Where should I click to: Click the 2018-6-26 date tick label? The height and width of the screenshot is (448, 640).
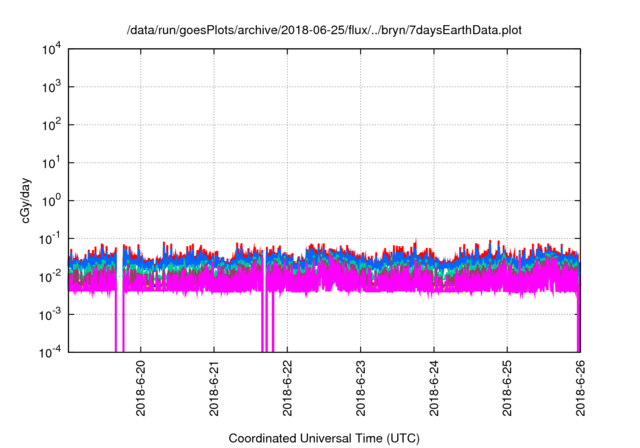[x=580, y=388]
